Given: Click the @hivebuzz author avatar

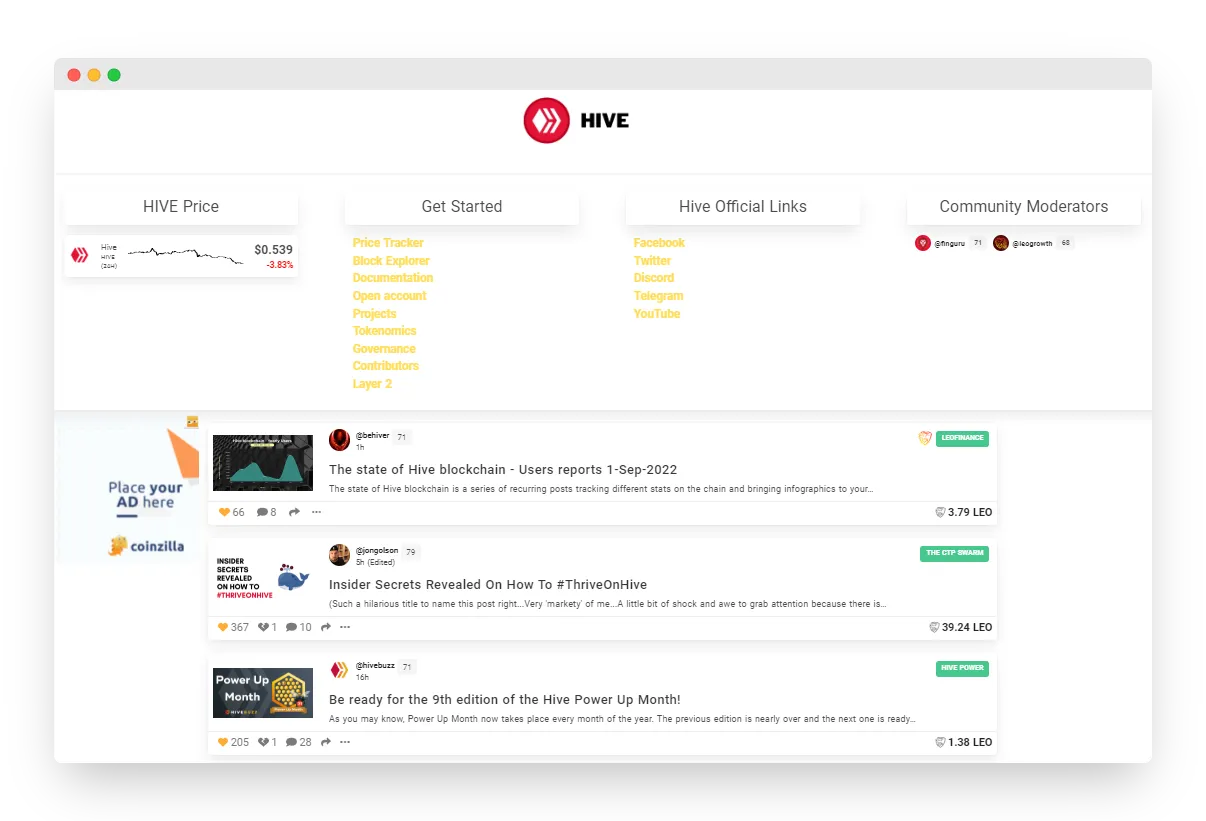Looking at the screenshot, I should coord(339,670).
